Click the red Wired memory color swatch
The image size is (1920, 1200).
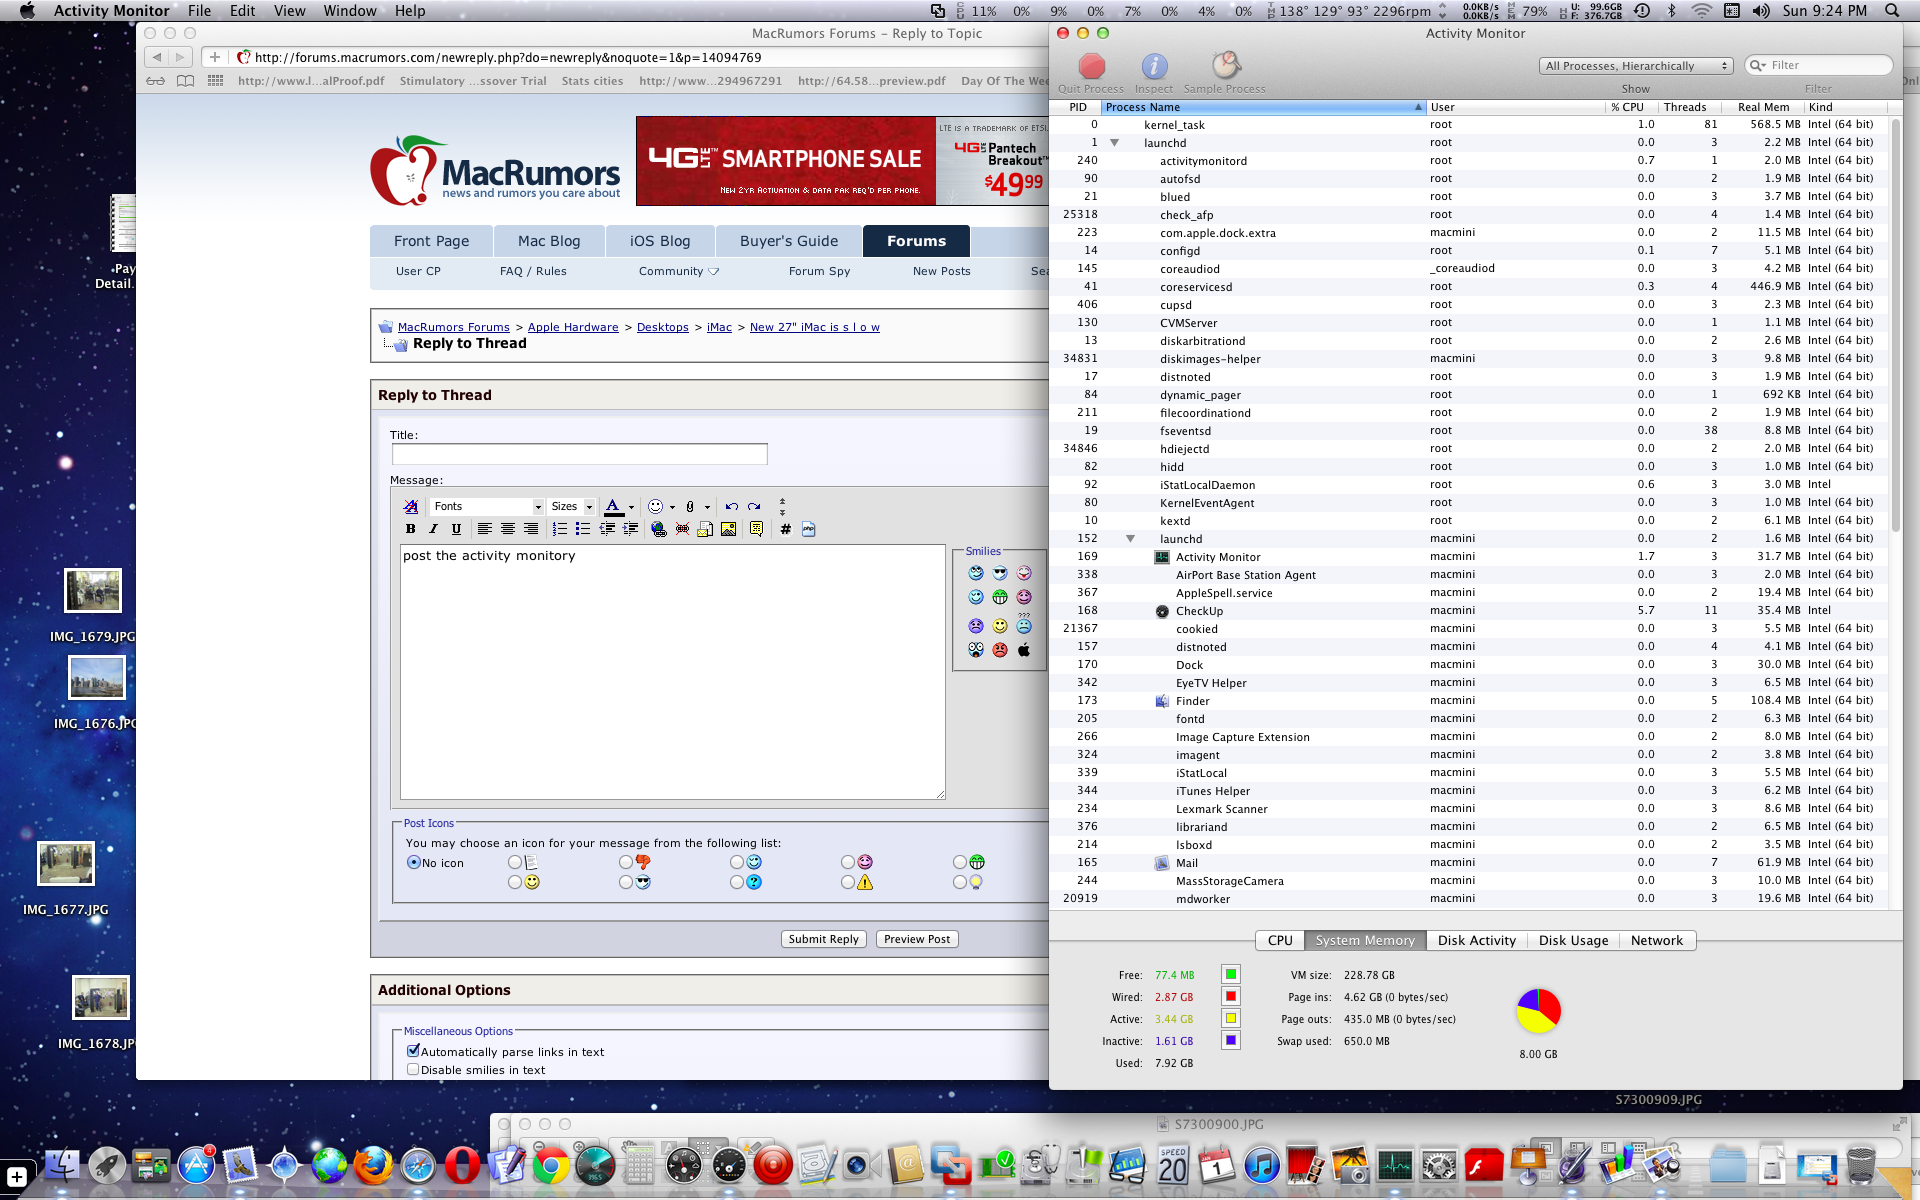coord(1231,996)
